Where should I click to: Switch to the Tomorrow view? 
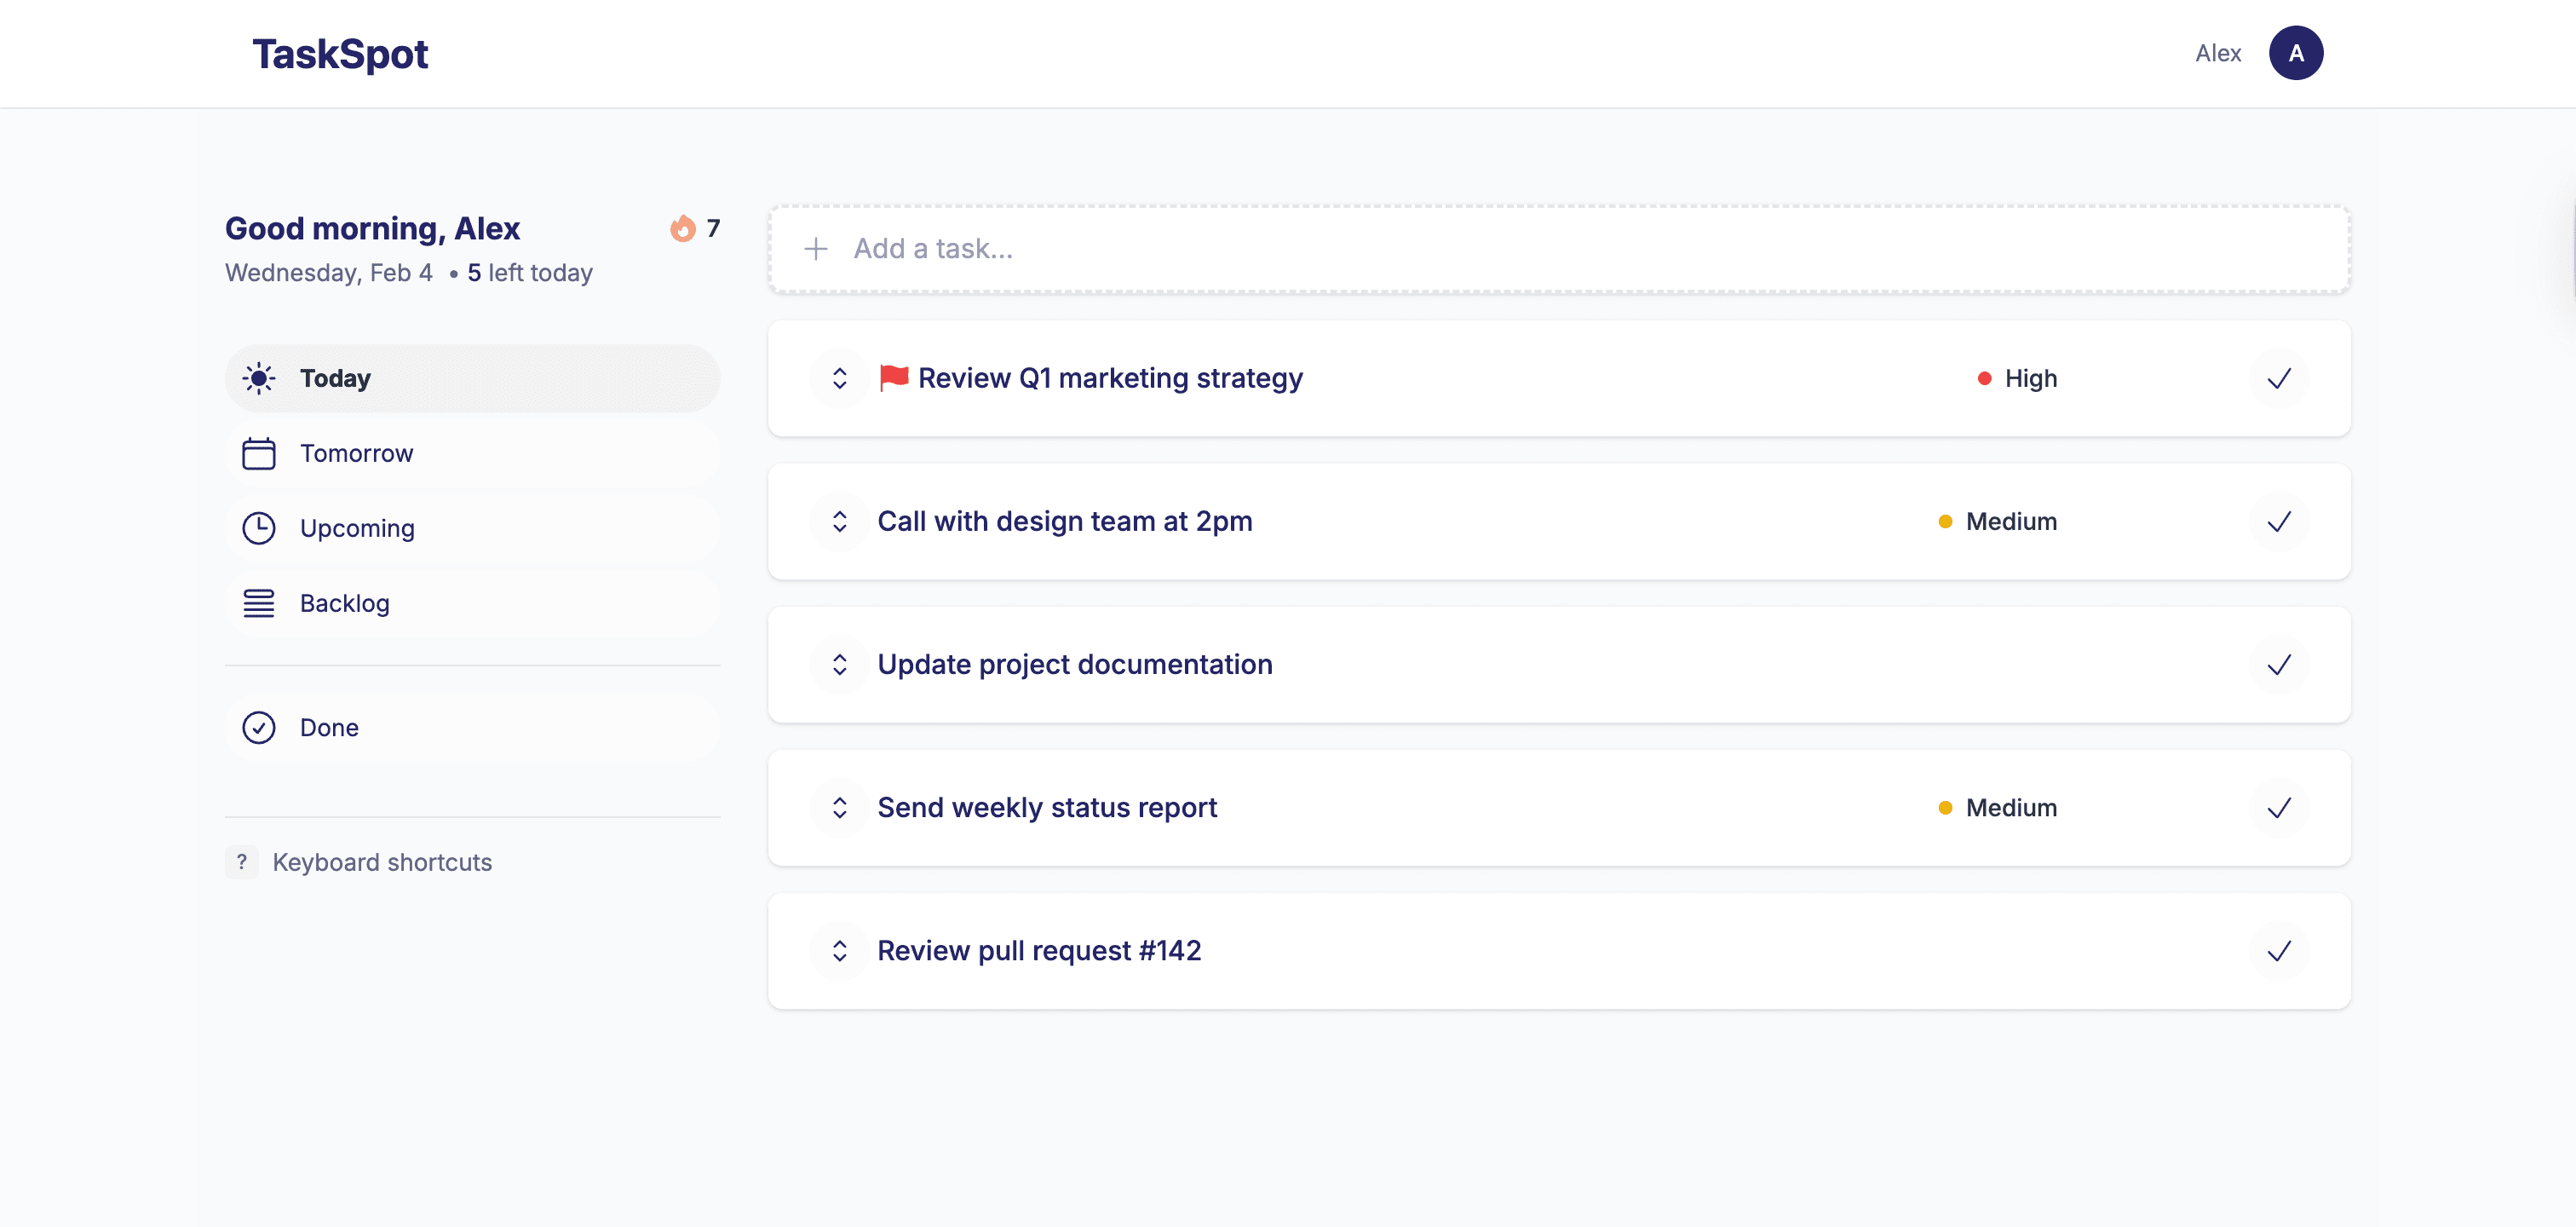coord(356,452)
